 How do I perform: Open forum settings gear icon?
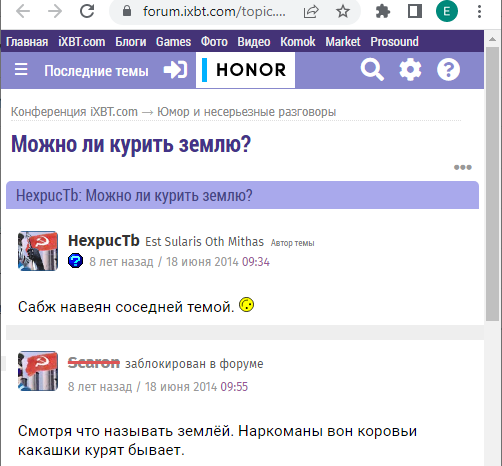coord(410,70)
